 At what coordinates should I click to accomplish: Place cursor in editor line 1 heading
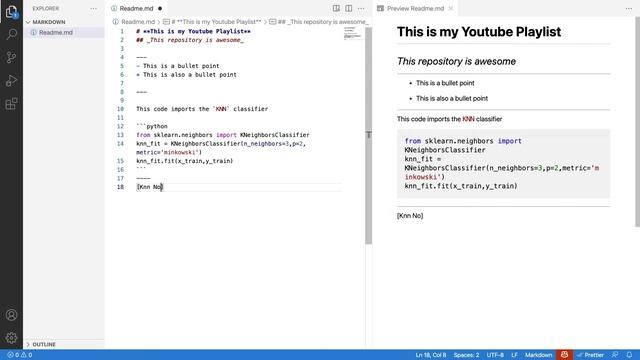(193, 31)
